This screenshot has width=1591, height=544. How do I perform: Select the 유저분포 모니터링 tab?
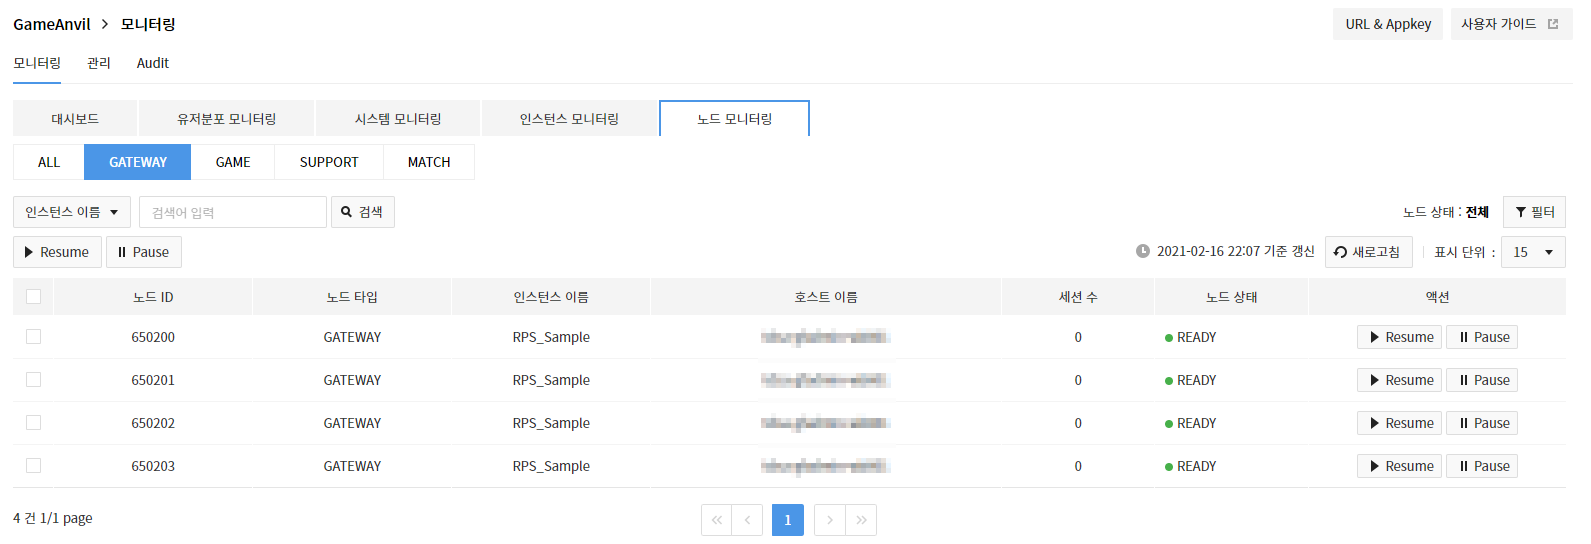tap(227, 118)
